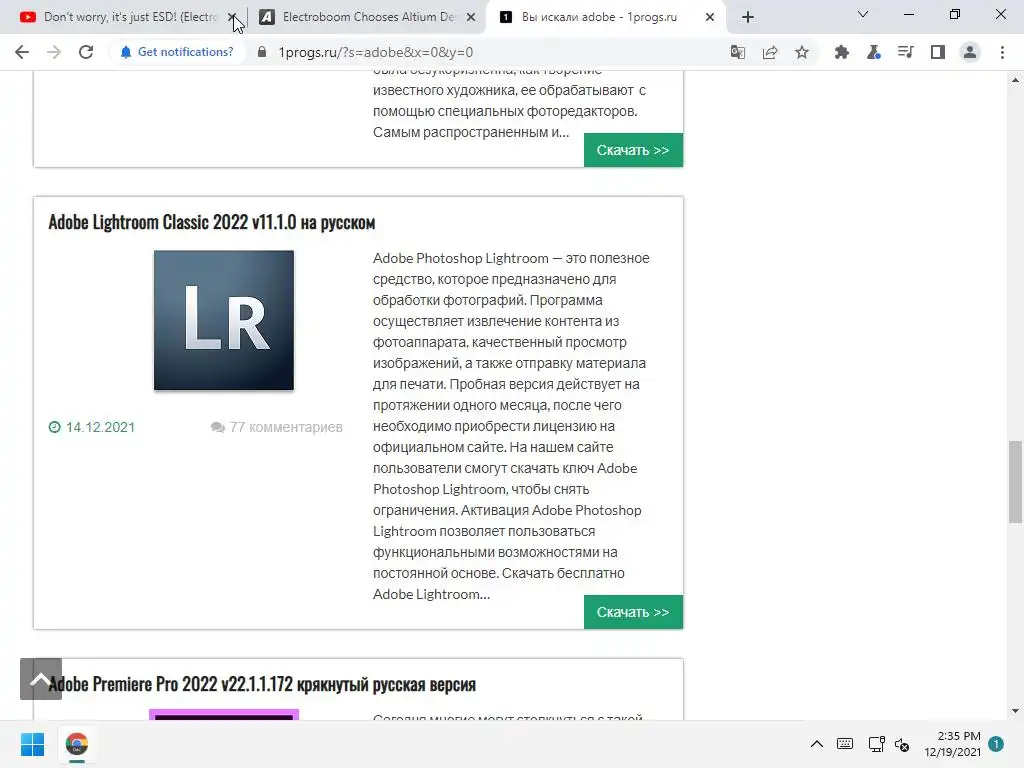Open Chrome three-dot menu

pyautogui.click(x=1002, y=52)
